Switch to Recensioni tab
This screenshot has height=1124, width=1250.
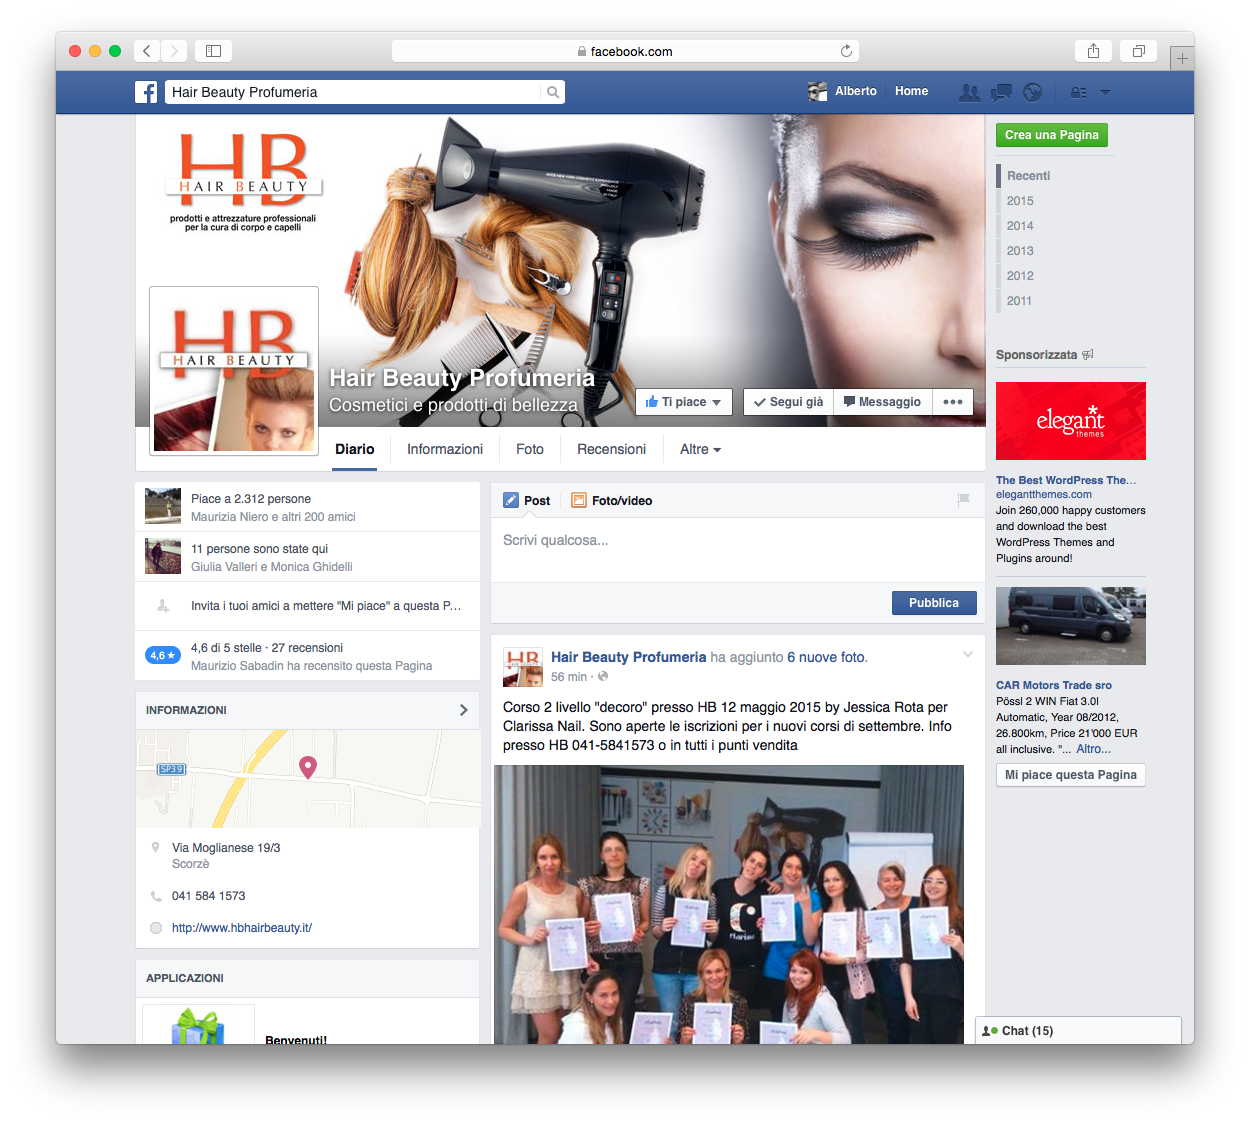611,450
